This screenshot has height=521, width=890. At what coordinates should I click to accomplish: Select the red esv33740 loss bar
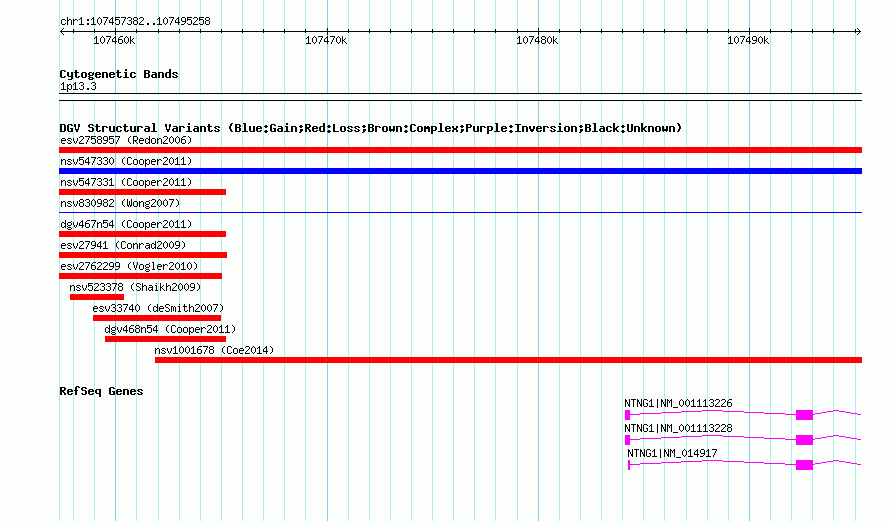click(157, 318)
